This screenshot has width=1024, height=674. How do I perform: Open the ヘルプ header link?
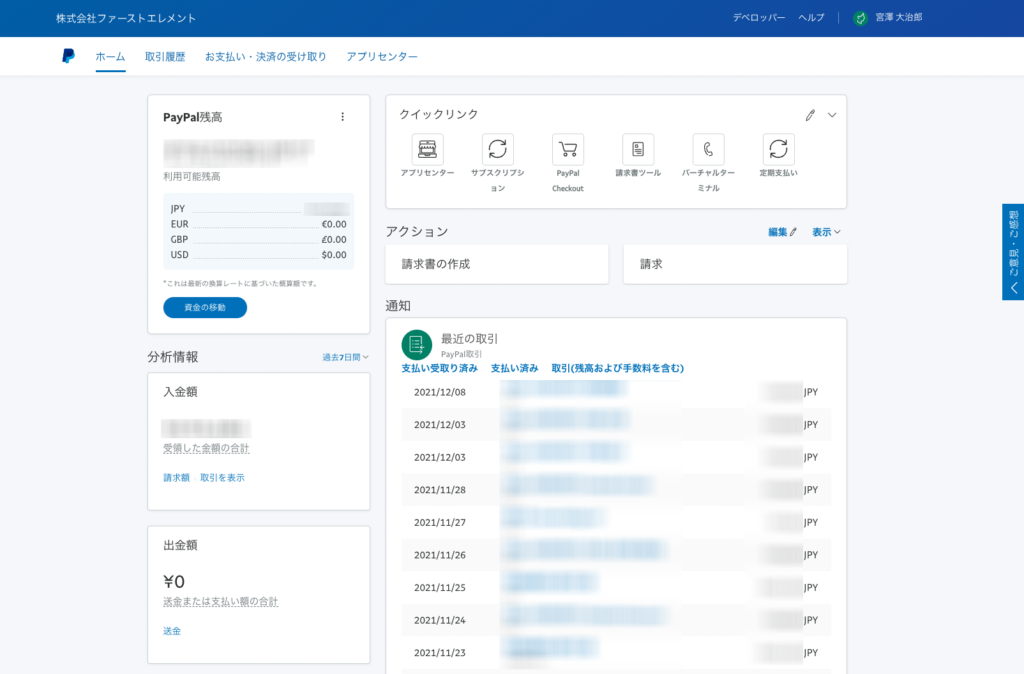pyautogui.click(x=811, y=18)
